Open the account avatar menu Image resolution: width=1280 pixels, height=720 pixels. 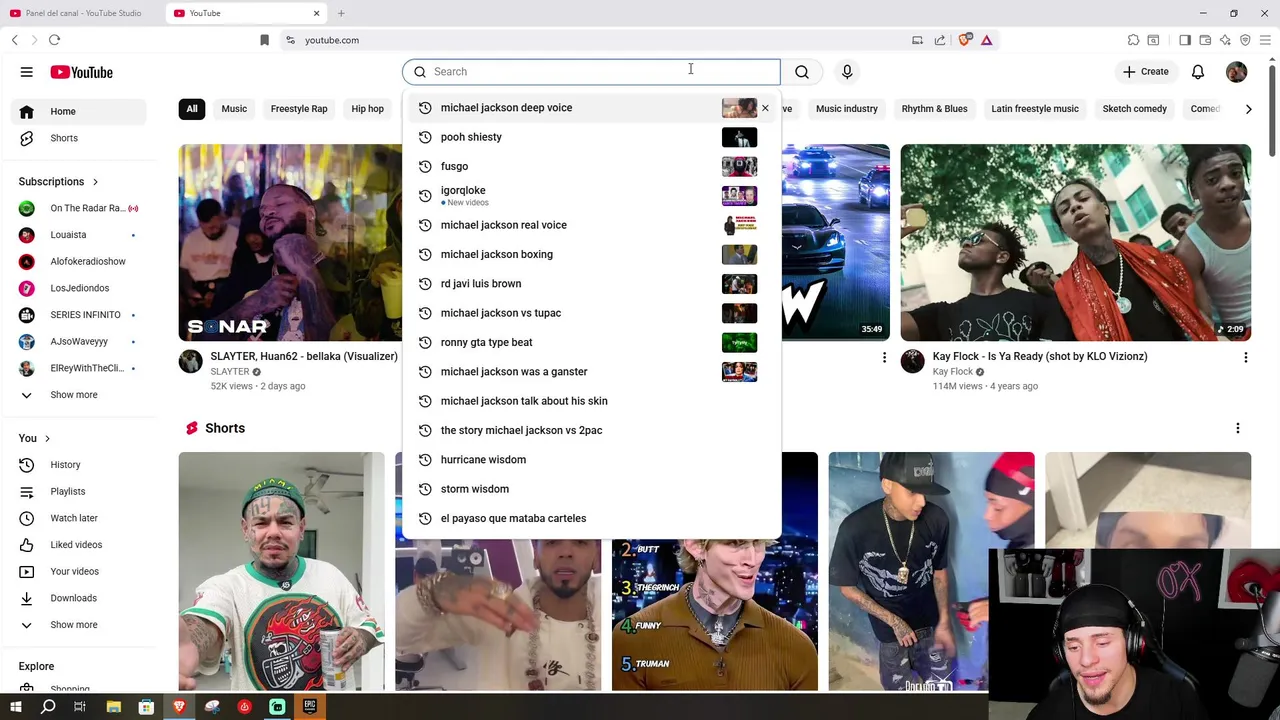[x=1237, y=72]
